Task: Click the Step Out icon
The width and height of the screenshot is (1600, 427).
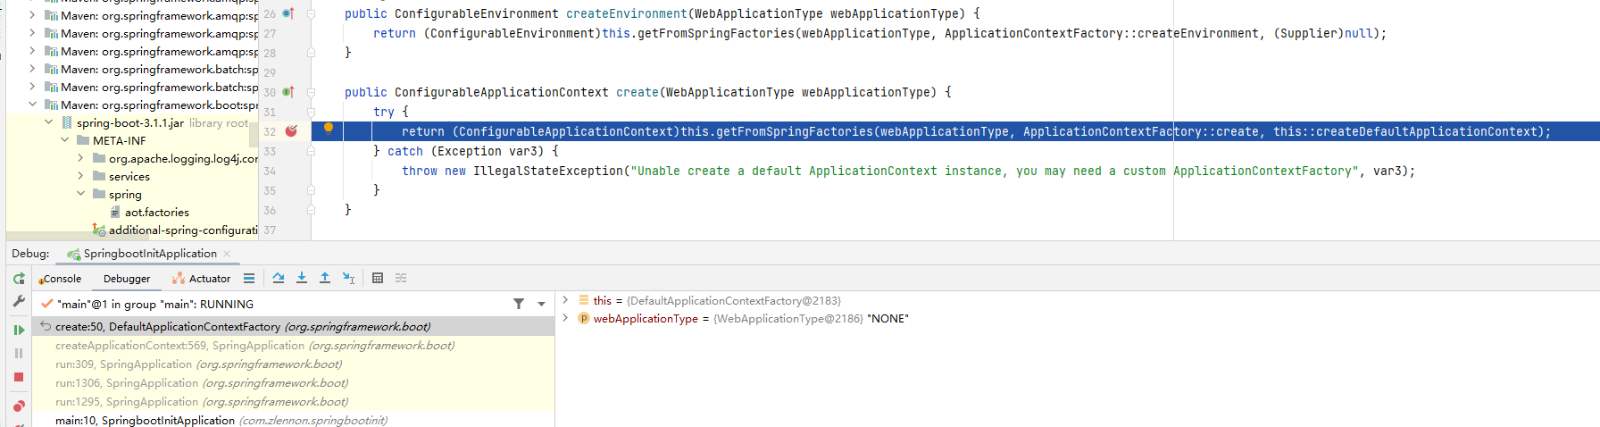Action: [325, 278]
